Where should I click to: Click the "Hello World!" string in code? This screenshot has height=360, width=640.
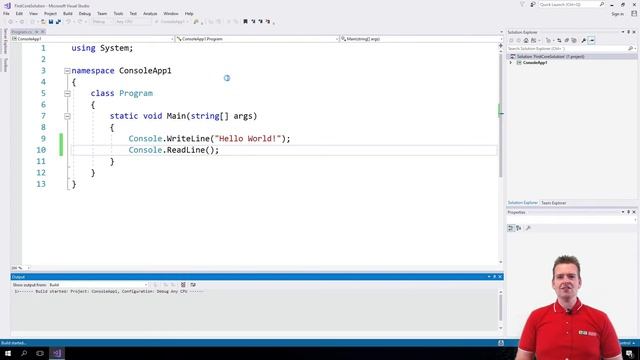pyautogui.click(x=248, y=139)
